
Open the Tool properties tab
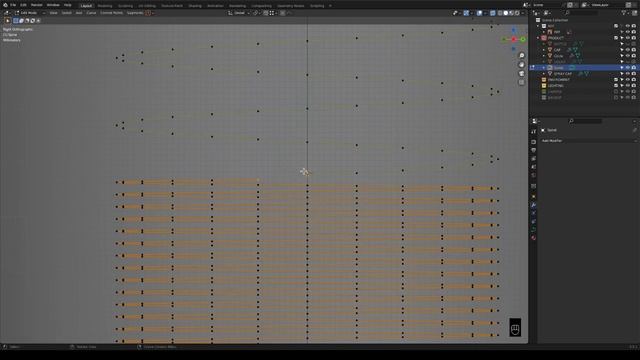(x=533, y=131)
